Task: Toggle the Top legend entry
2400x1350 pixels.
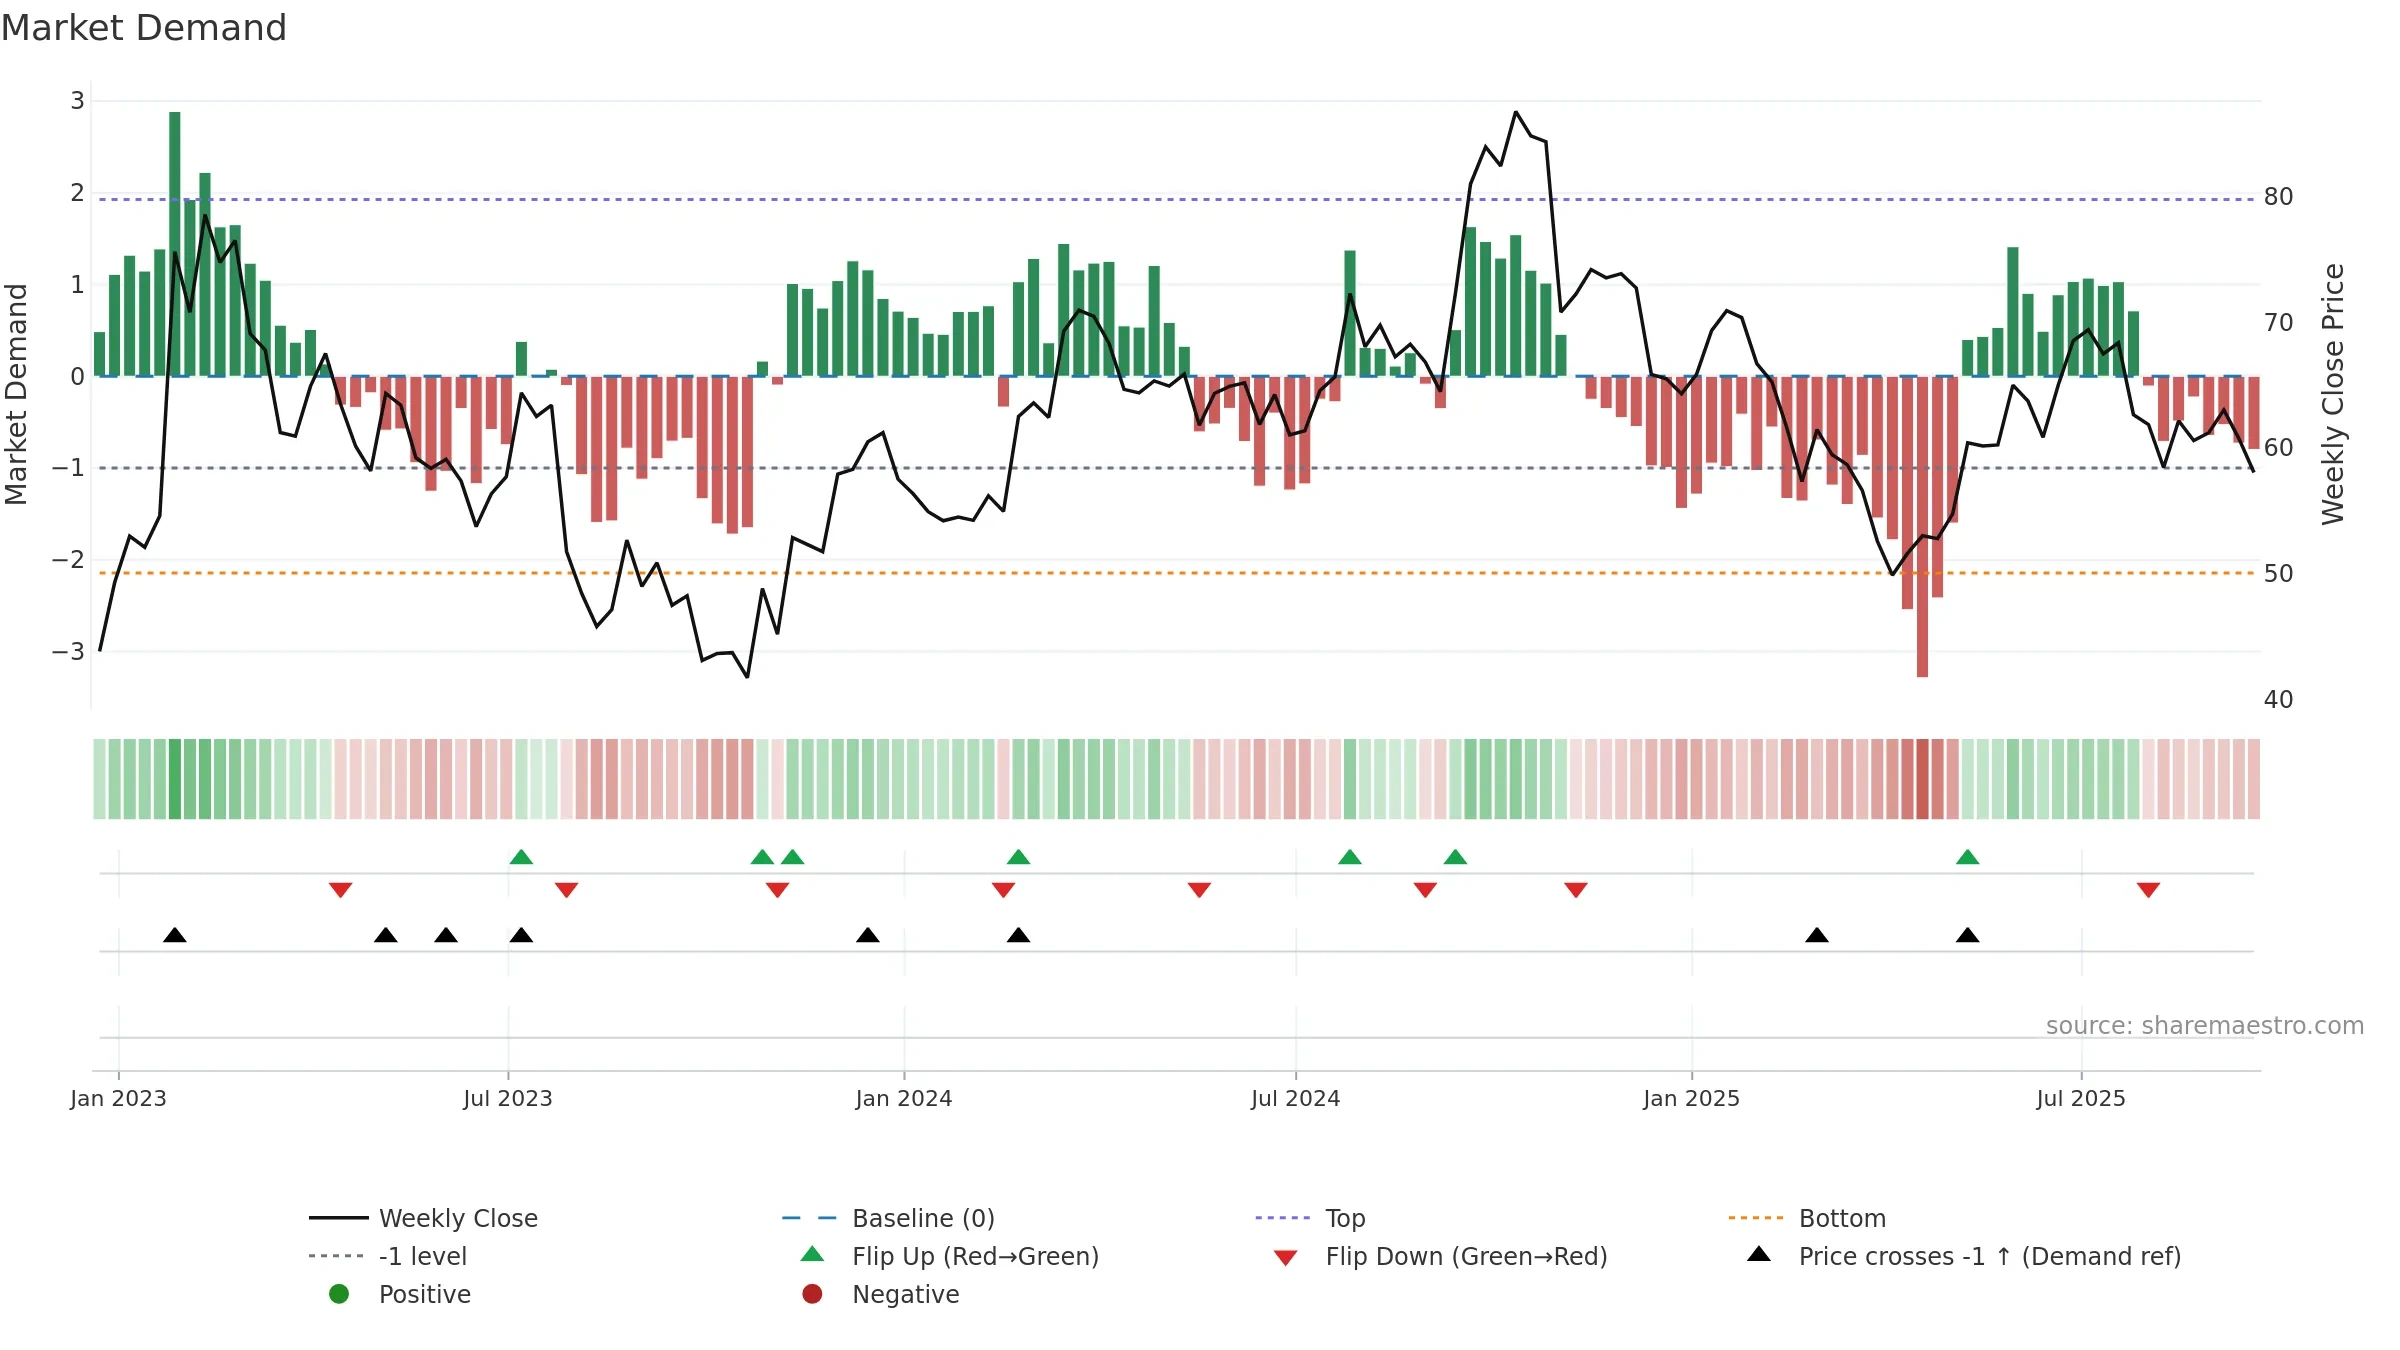Action: [x=1310, y=1218]
